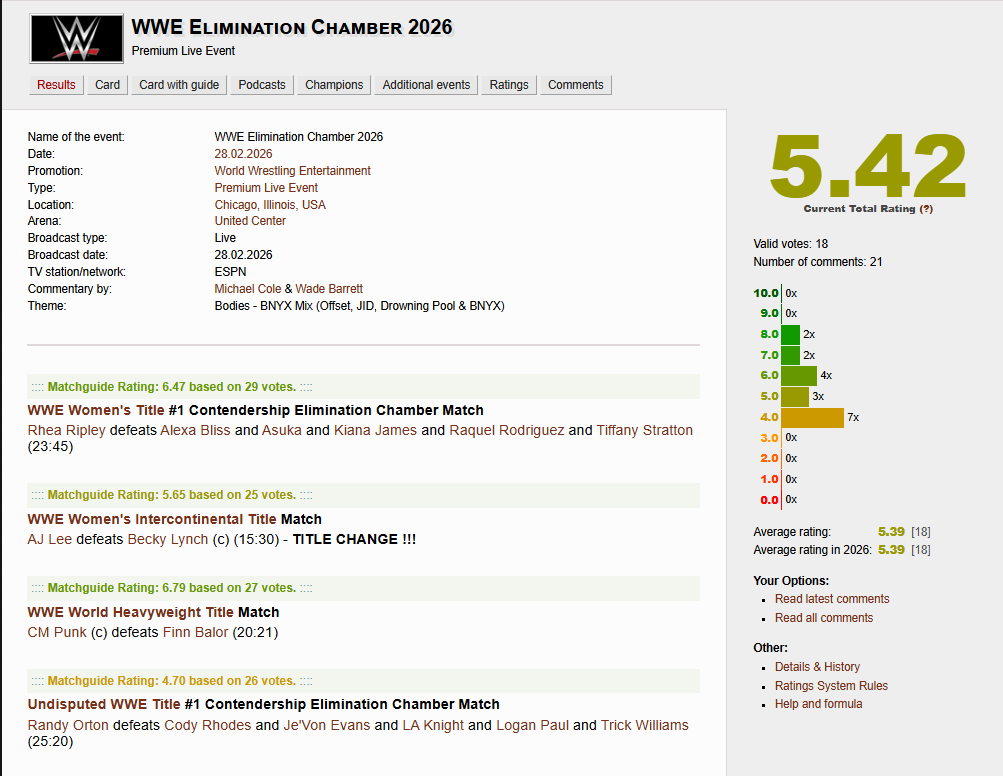
Task: Open World Wrestling Entertainment promotion link
Action: [x=292, y=171]
